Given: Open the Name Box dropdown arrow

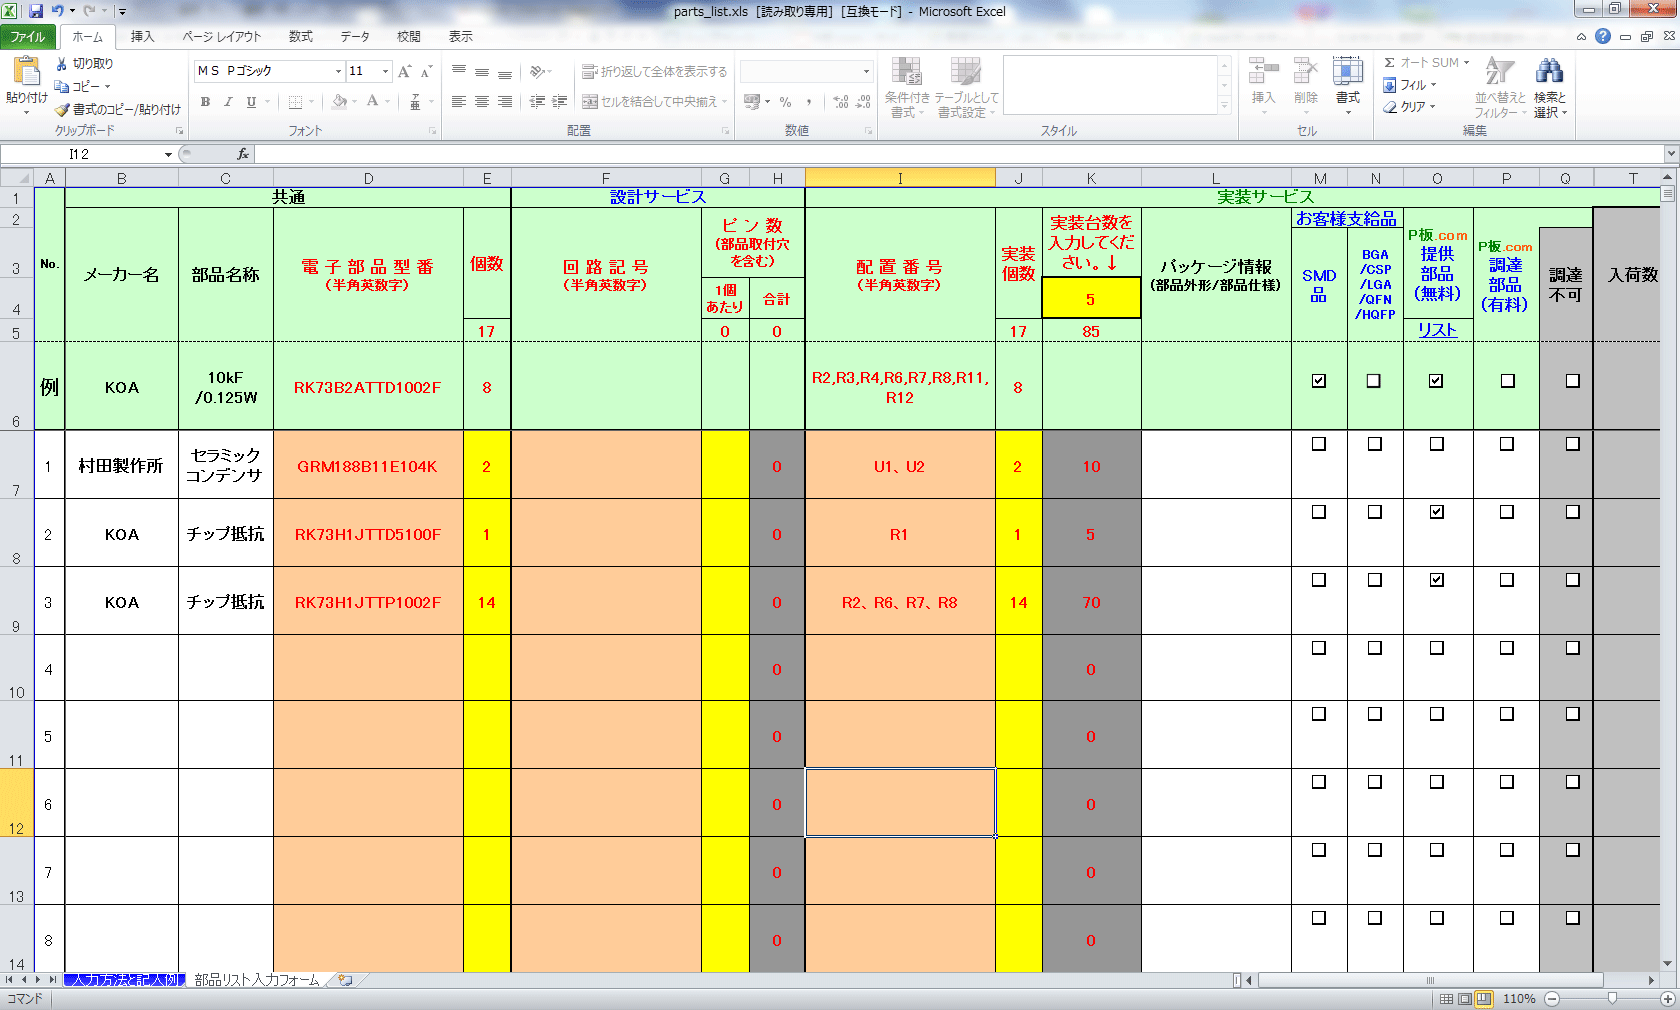Looking at the screenshot, I should (168, 154).
